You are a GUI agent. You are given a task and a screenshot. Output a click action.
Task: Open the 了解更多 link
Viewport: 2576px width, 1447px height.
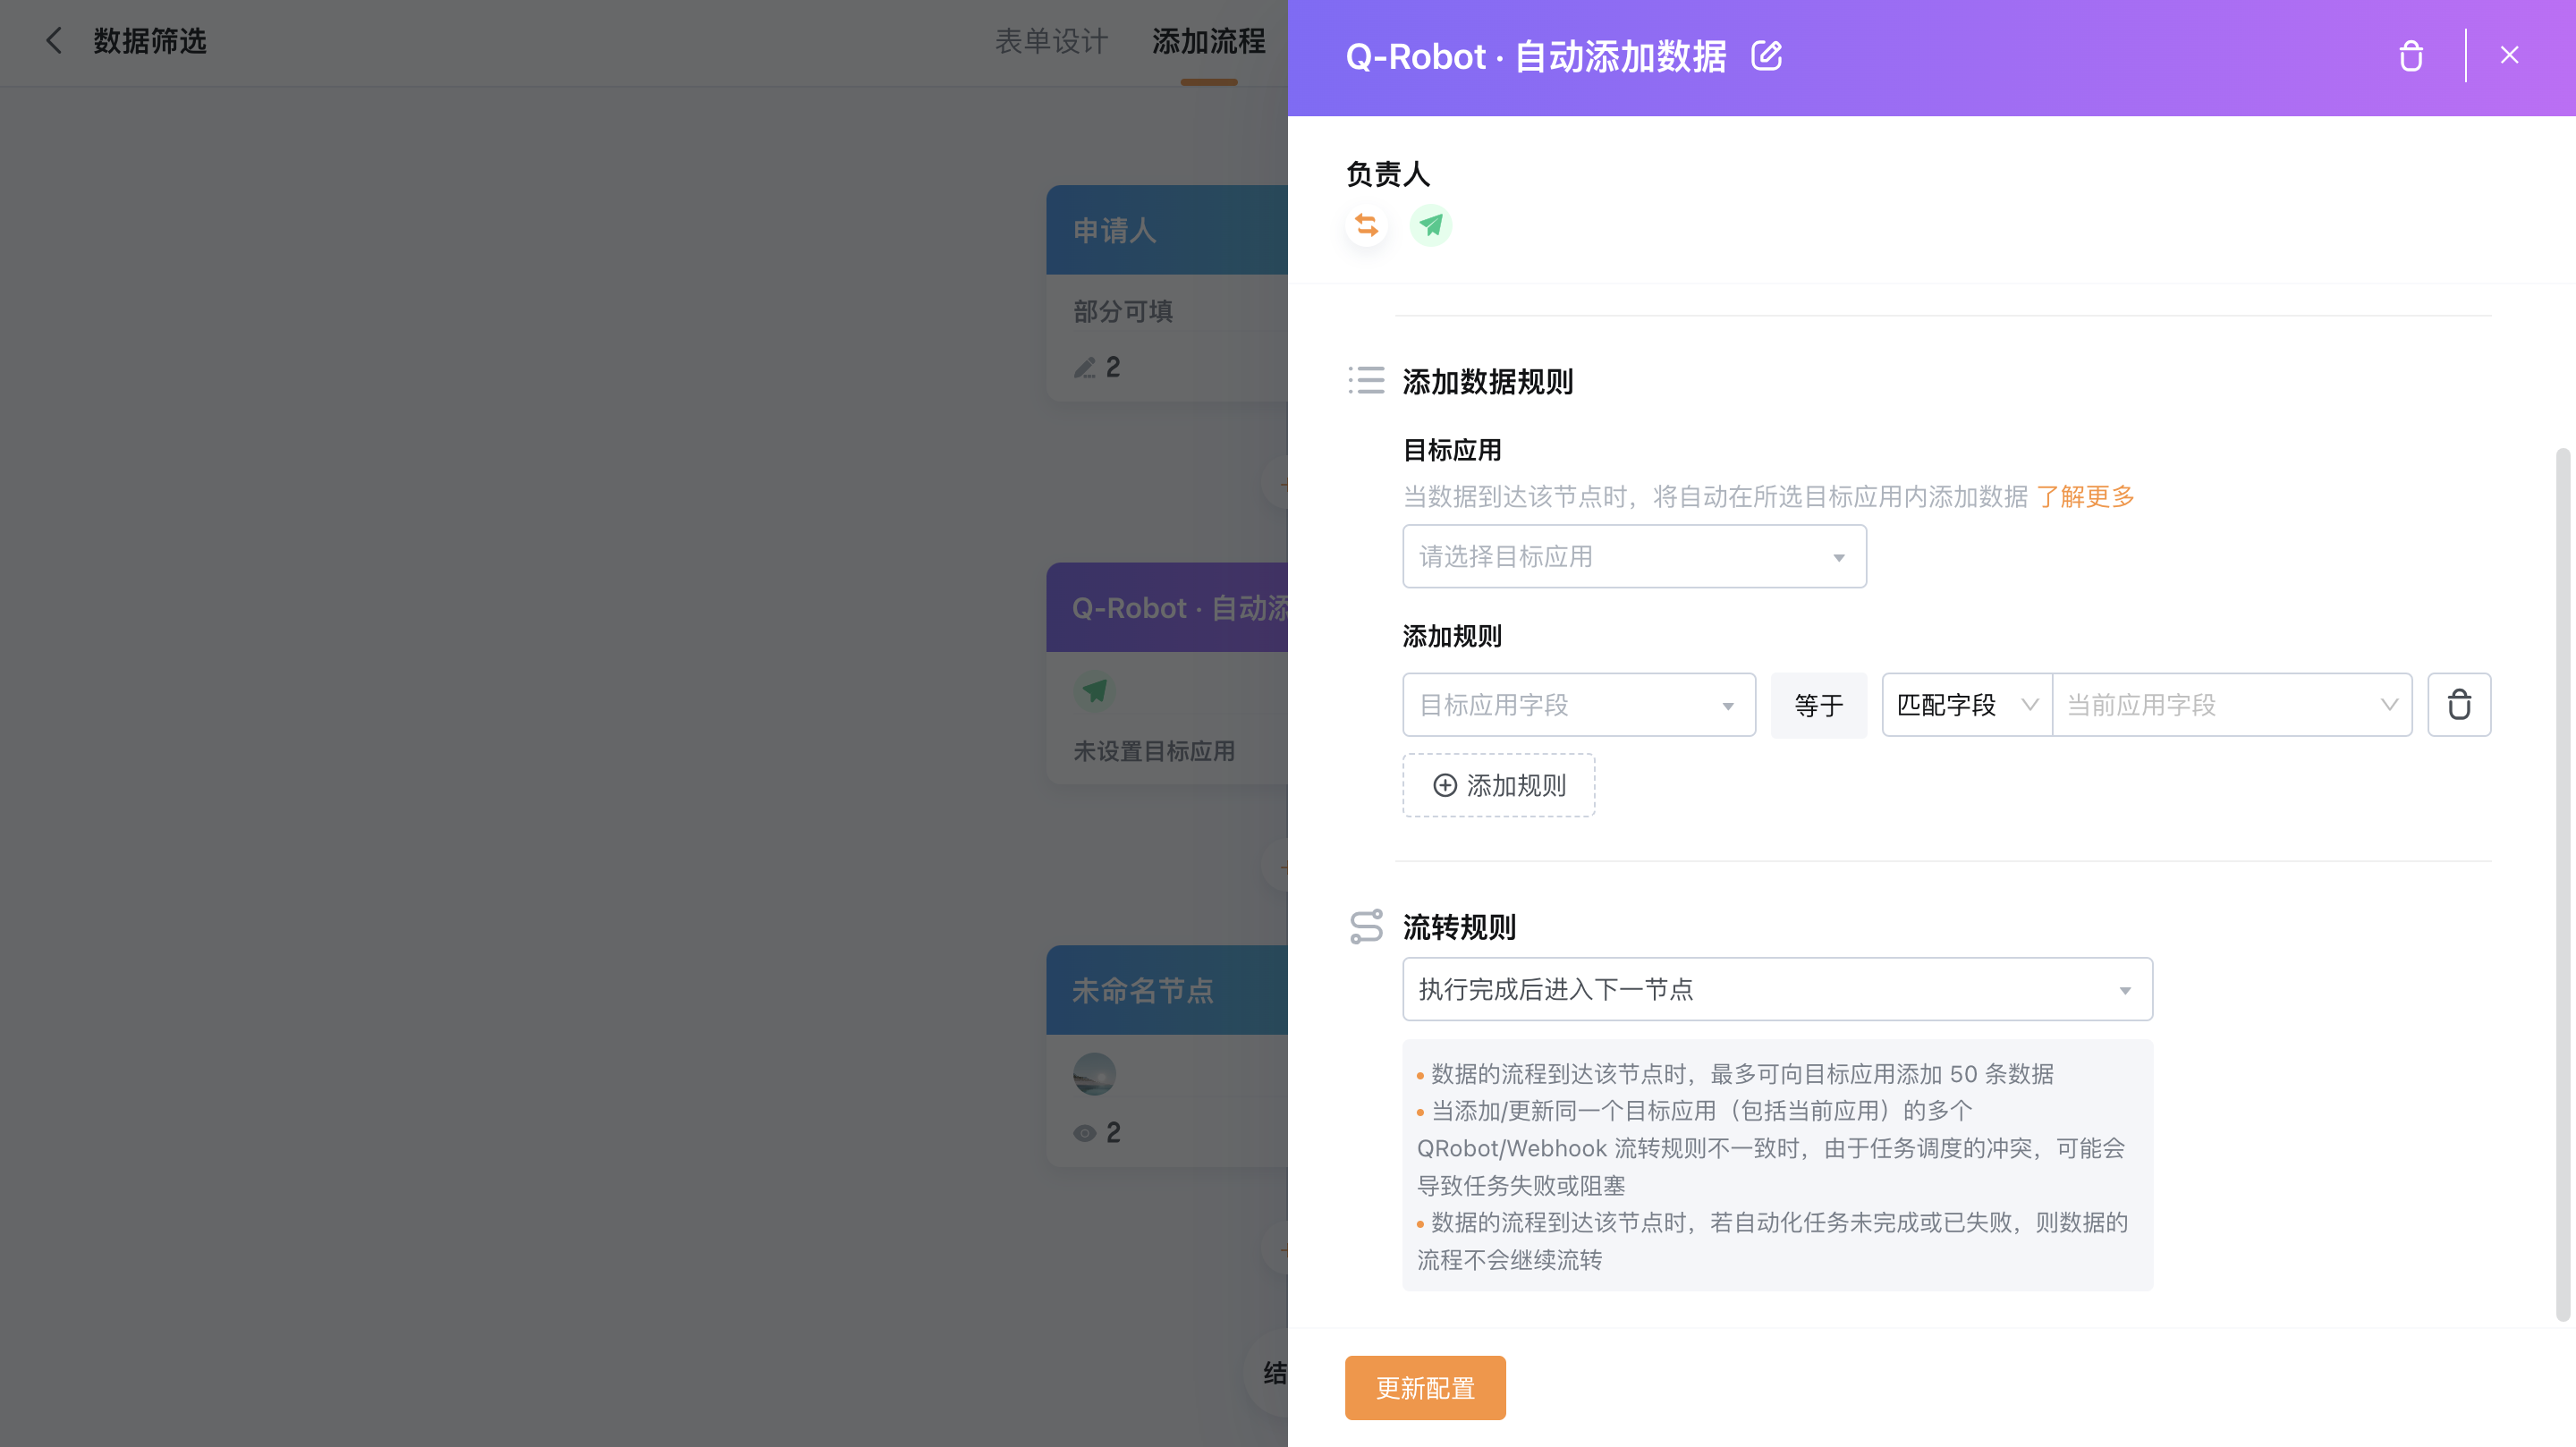[x=2085, y=497]
